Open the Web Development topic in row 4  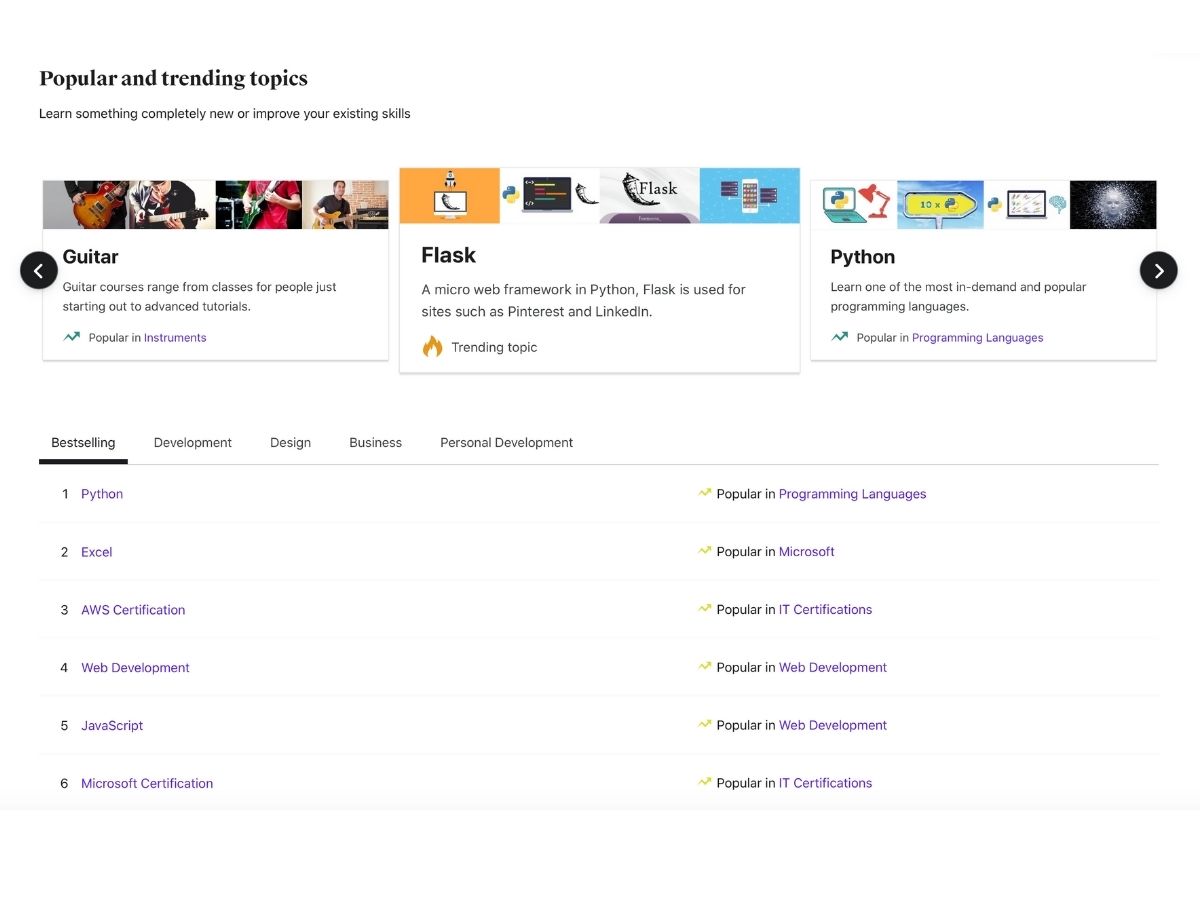[x=135, y=668]
